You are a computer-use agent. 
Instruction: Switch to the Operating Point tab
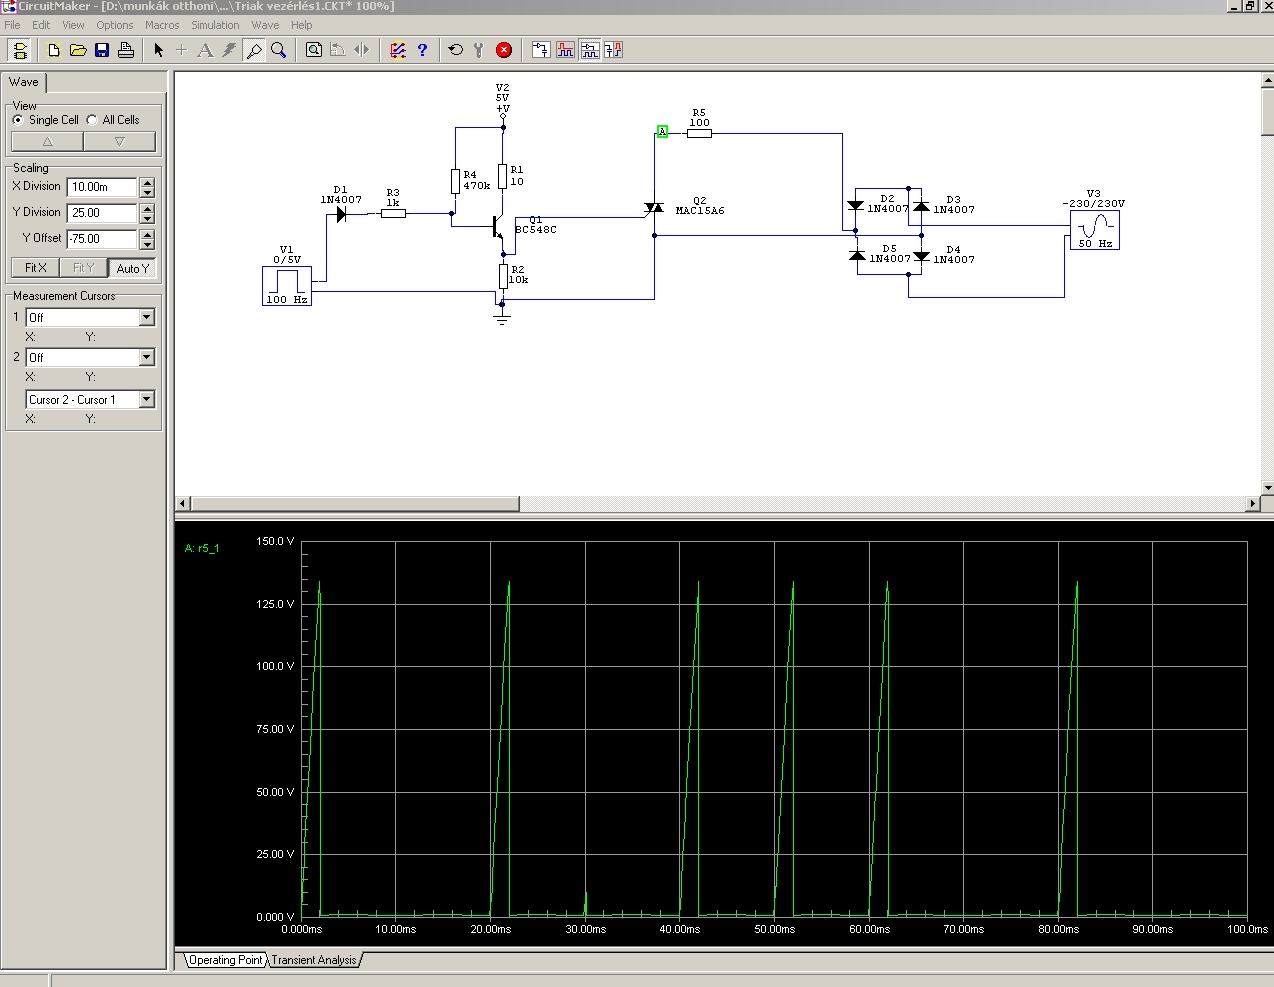coord(226,960)
